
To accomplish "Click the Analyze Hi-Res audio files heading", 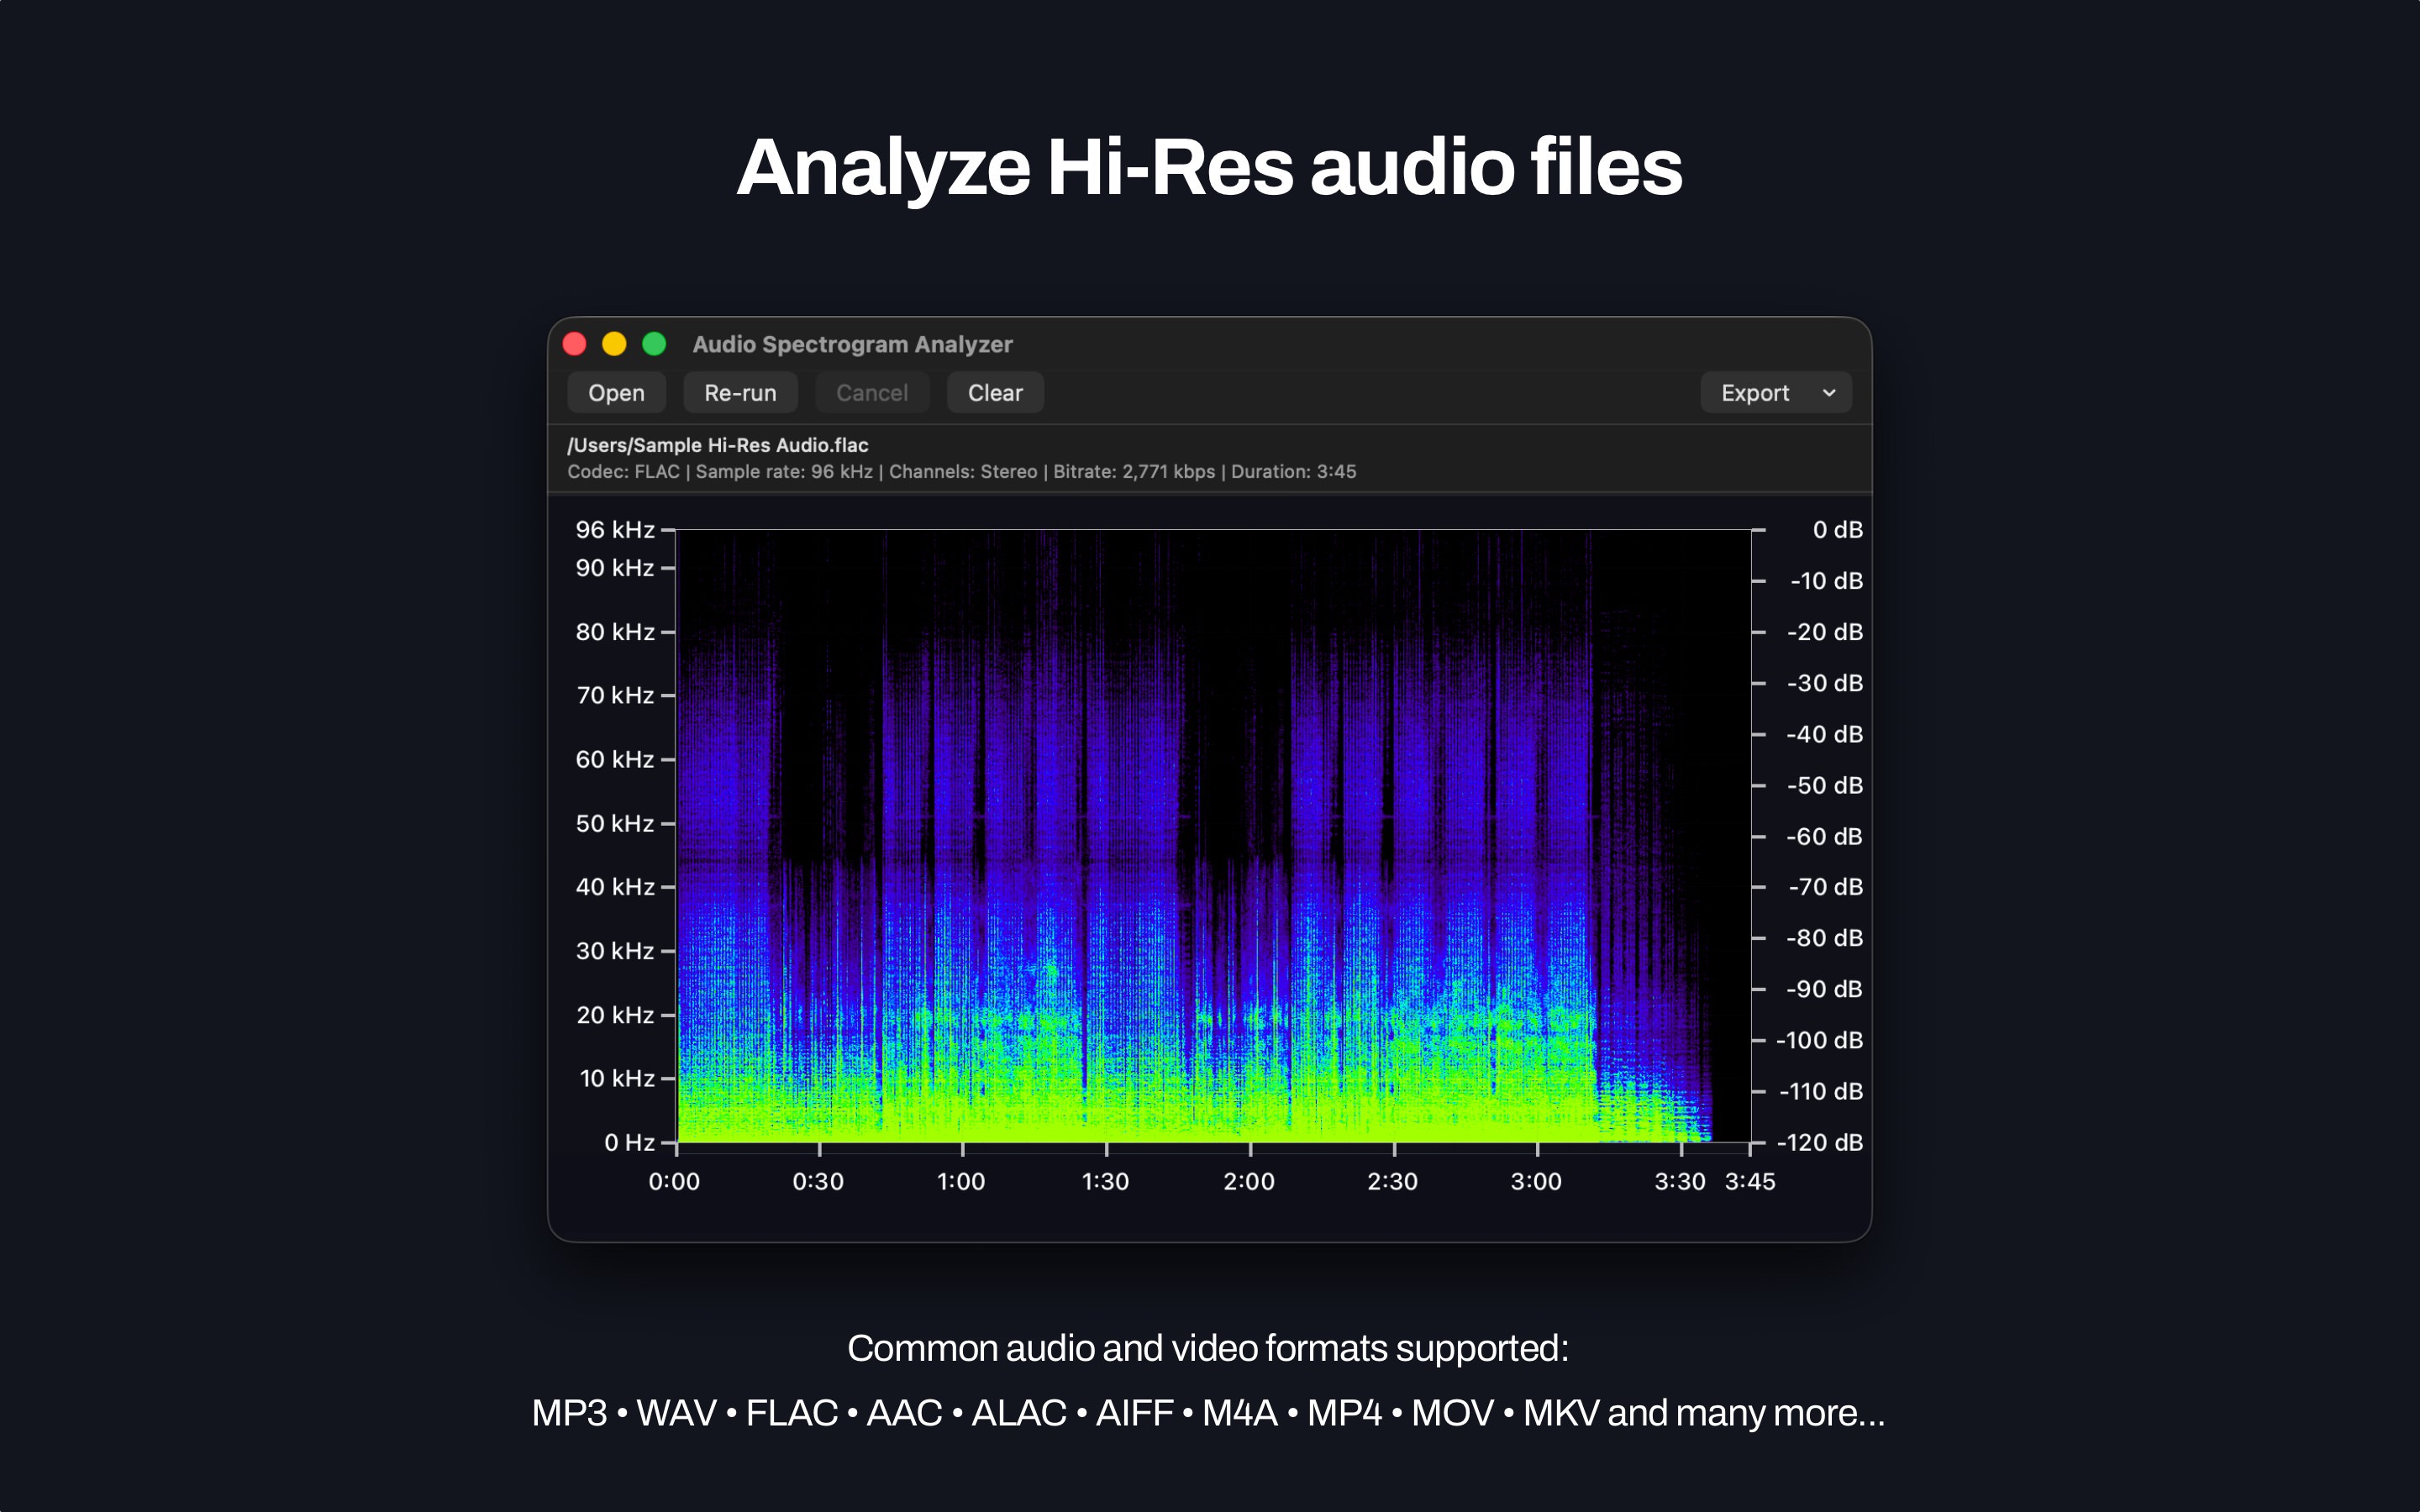I will pos(1210,167).
